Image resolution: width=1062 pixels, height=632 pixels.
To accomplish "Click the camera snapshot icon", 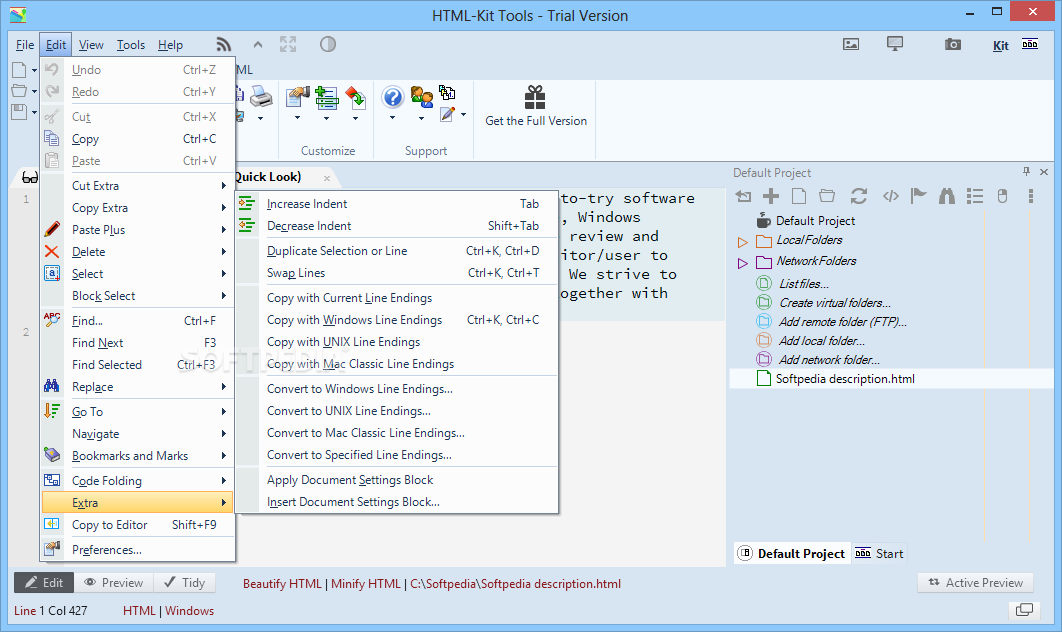I will (x=953, y=45).
